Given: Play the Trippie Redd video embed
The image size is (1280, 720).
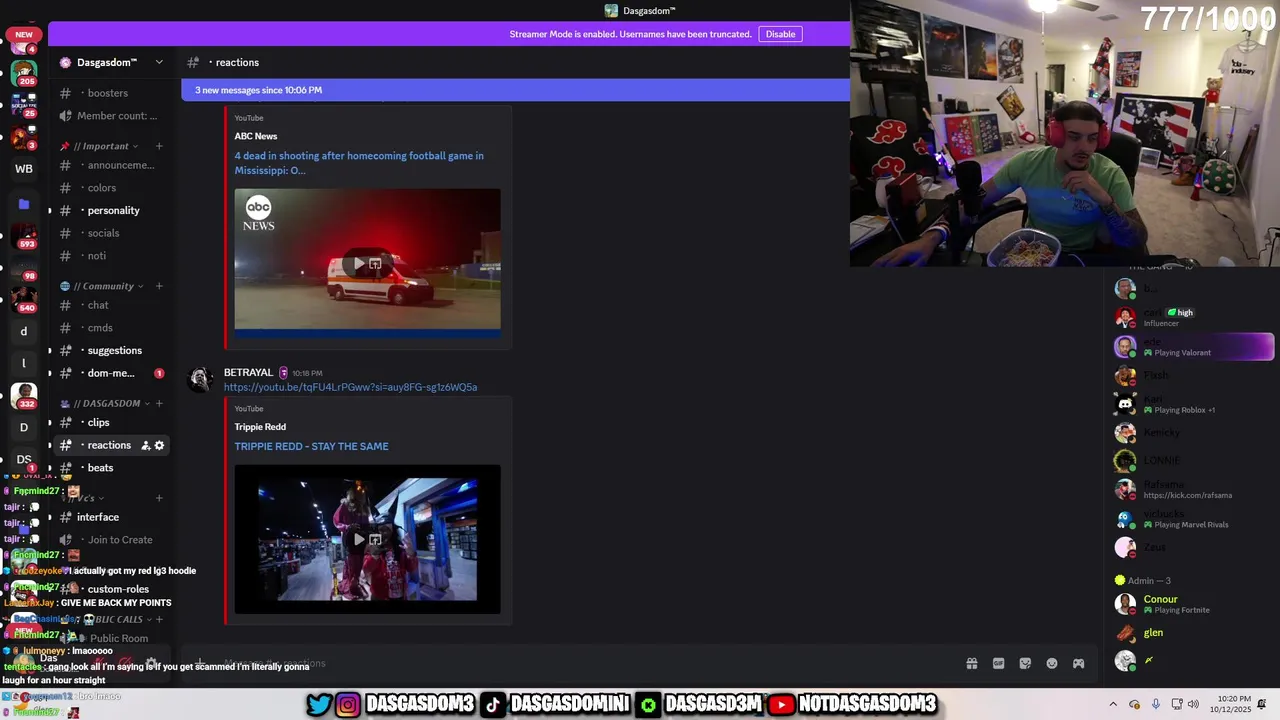Looking at the screenshot, I should tap(359, 539).
